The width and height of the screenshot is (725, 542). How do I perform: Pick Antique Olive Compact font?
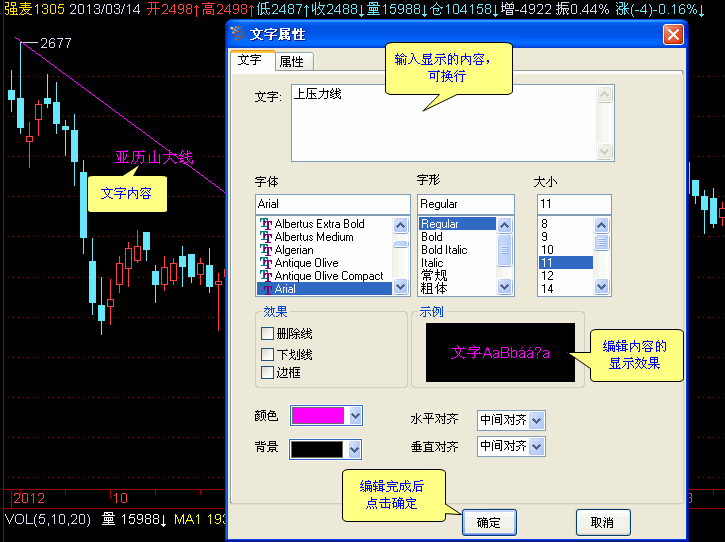(x=328, y=276)
